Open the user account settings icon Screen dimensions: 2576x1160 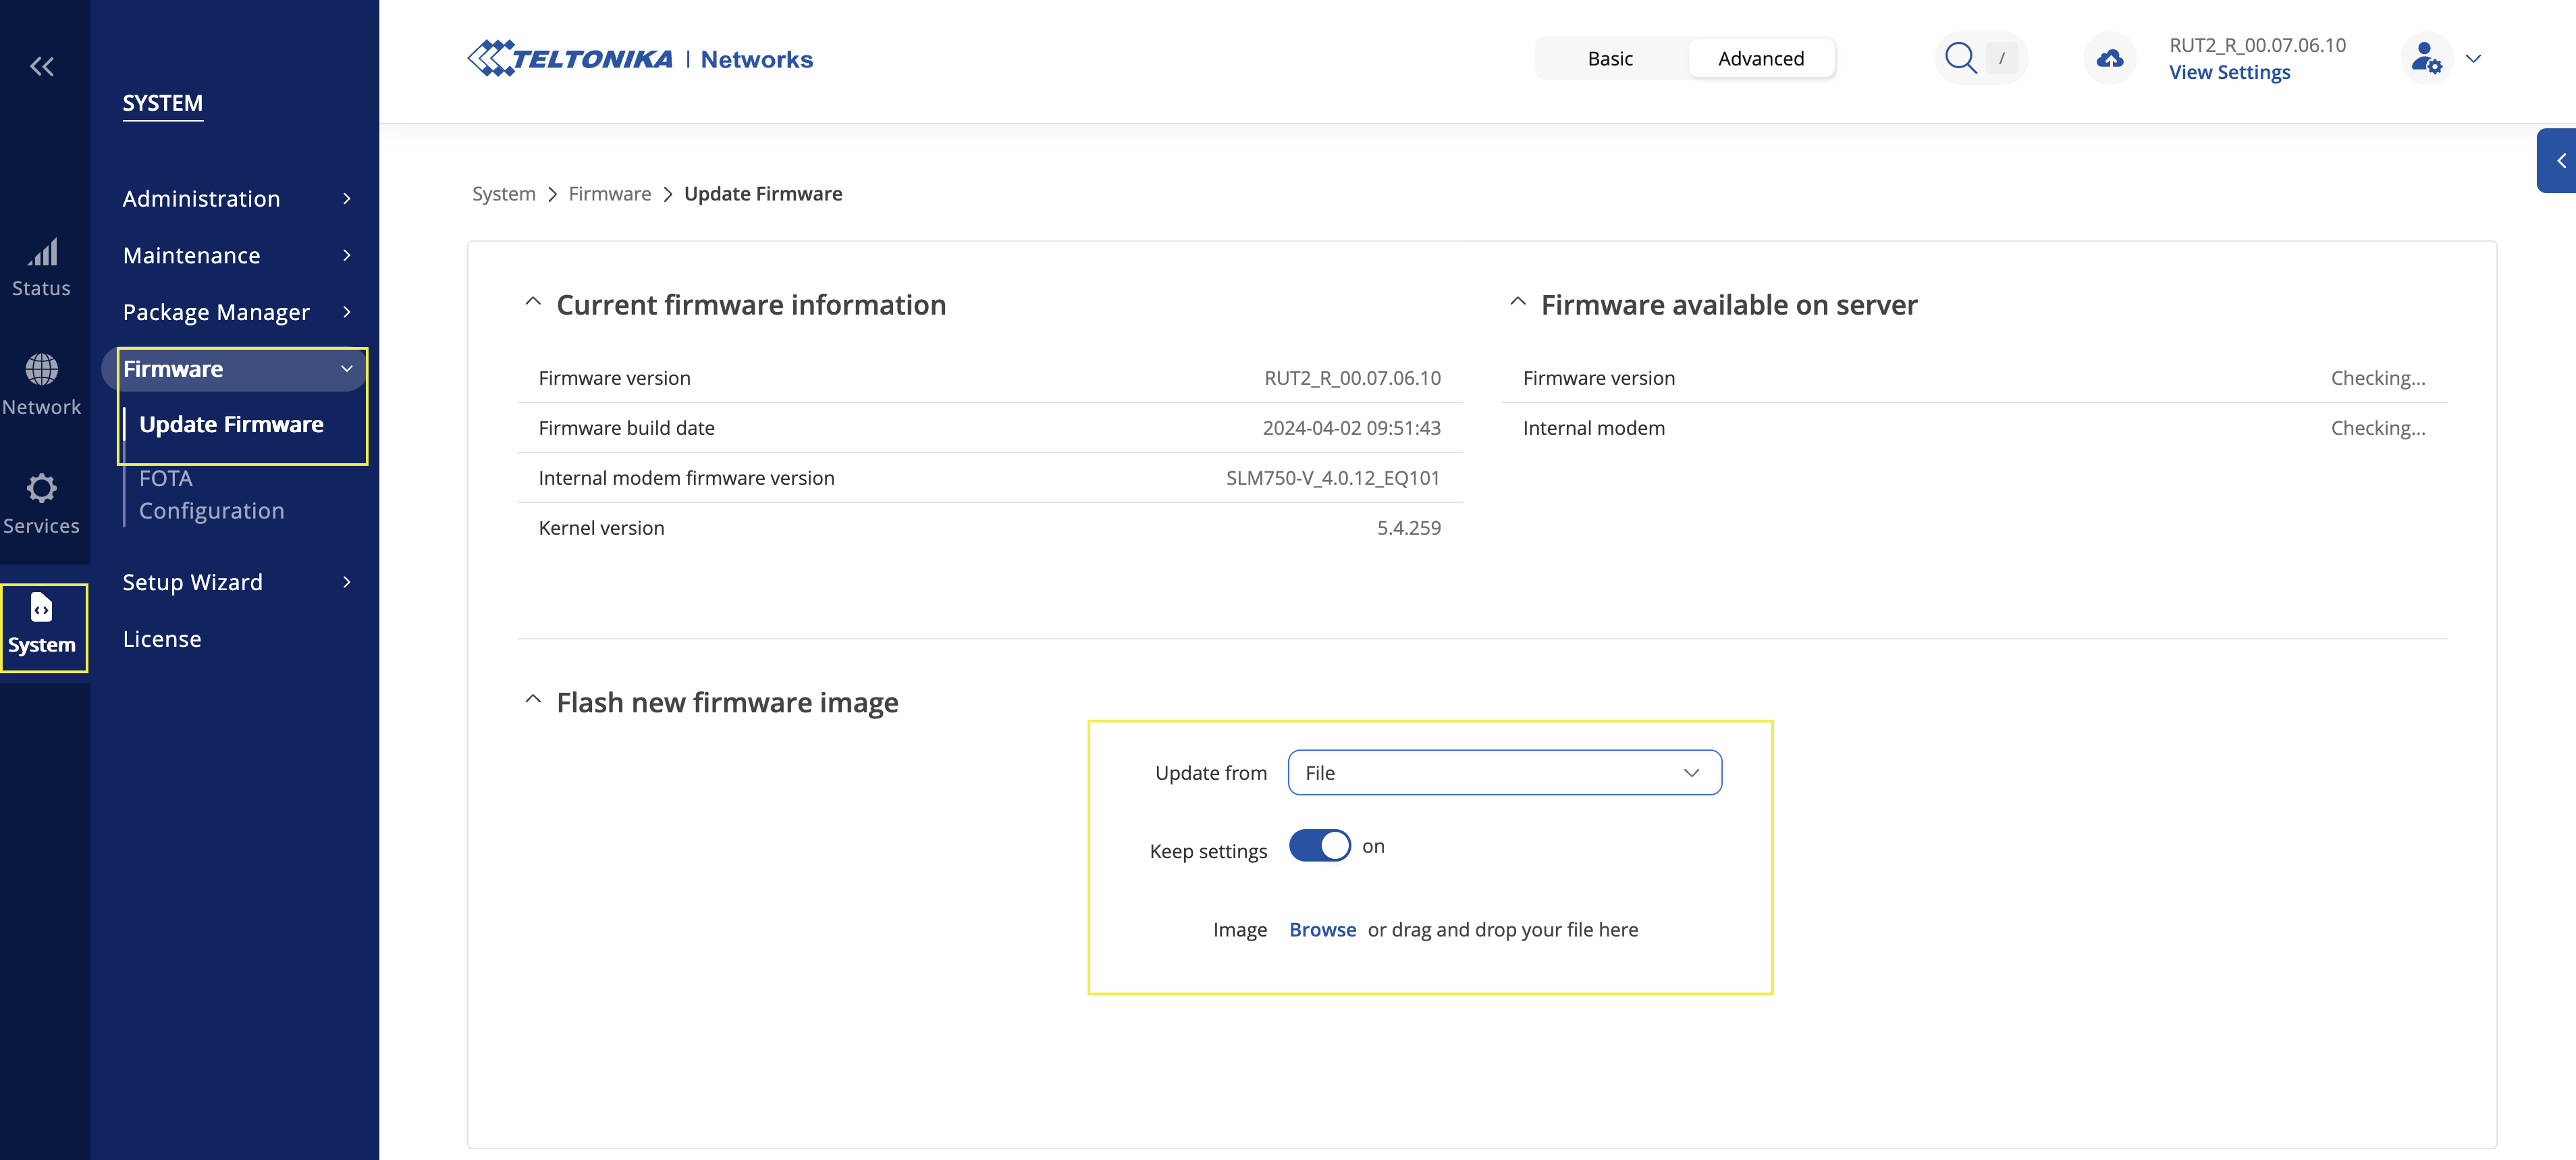[x=2426, y=59]
